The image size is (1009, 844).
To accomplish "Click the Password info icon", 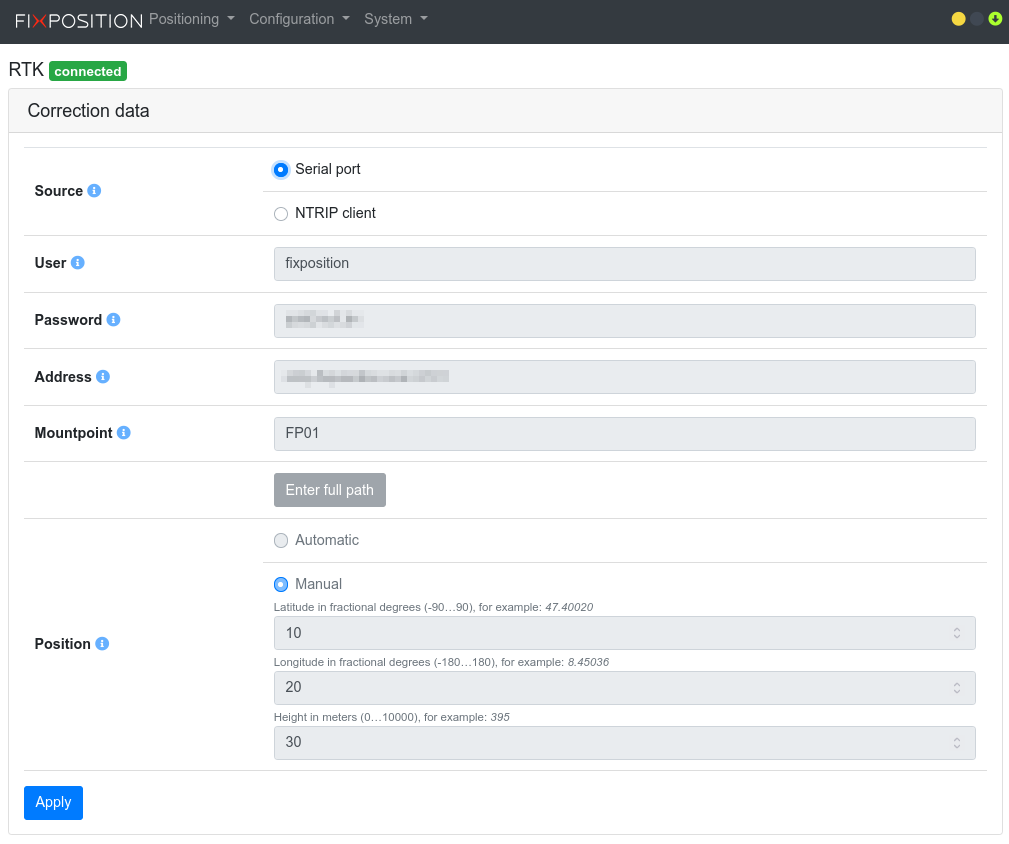I will [x=113, y=320].
